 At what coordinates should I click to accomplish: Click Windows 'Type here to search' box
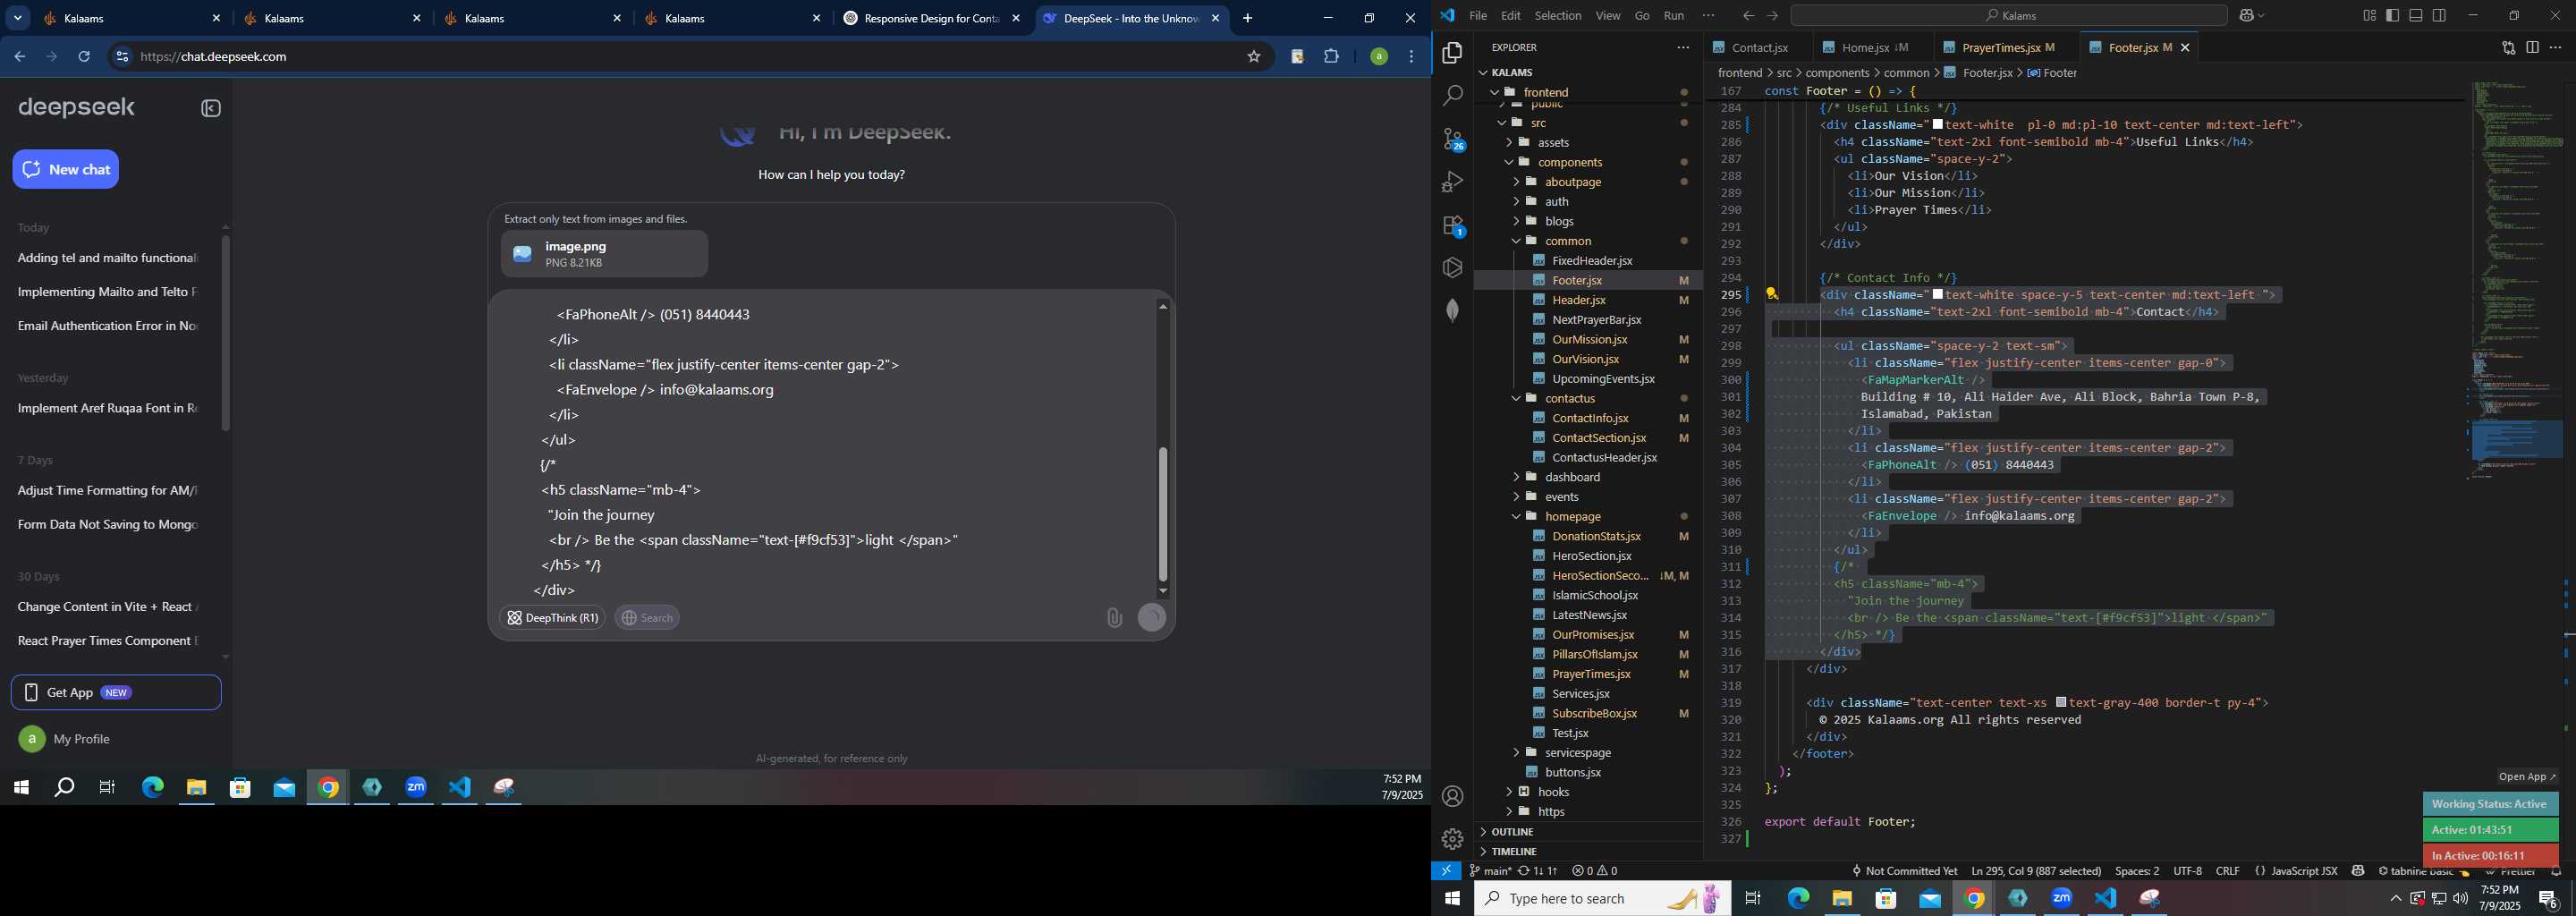point(1602,899)
